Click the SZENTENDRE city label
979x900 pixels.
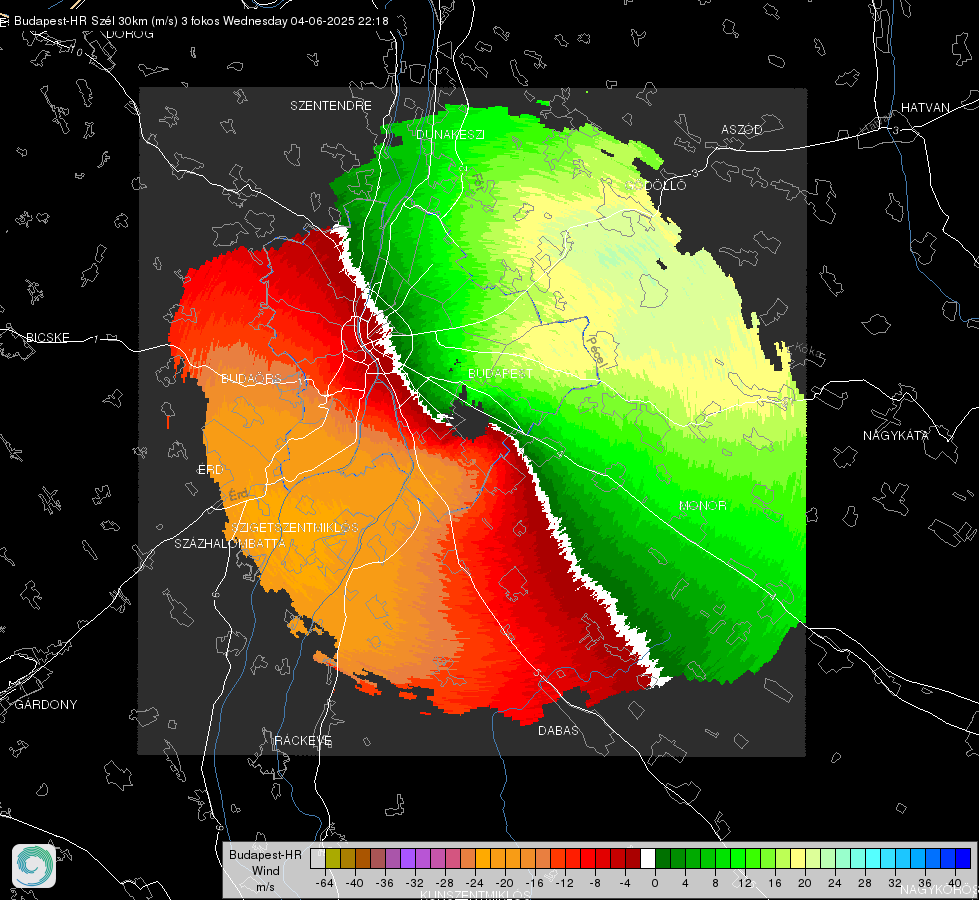tap(331, 106)
